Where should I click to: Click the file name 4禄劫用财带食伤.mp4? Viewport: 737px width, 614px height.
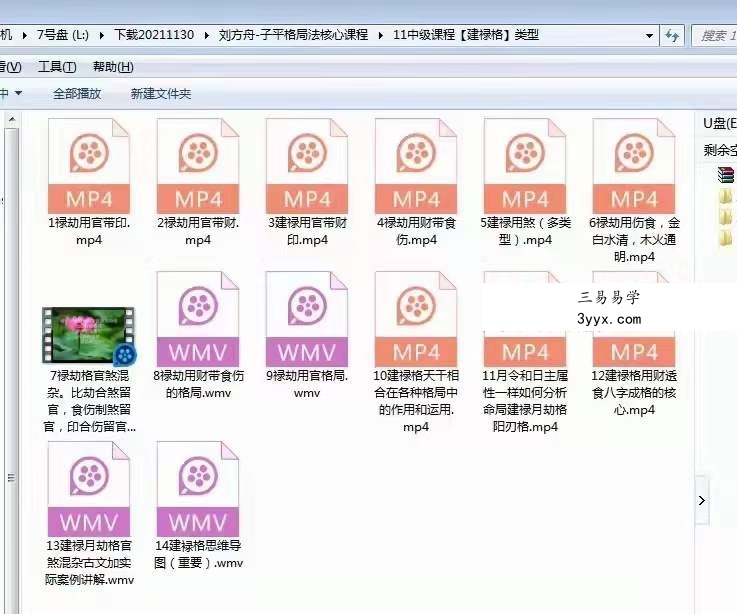416,231
